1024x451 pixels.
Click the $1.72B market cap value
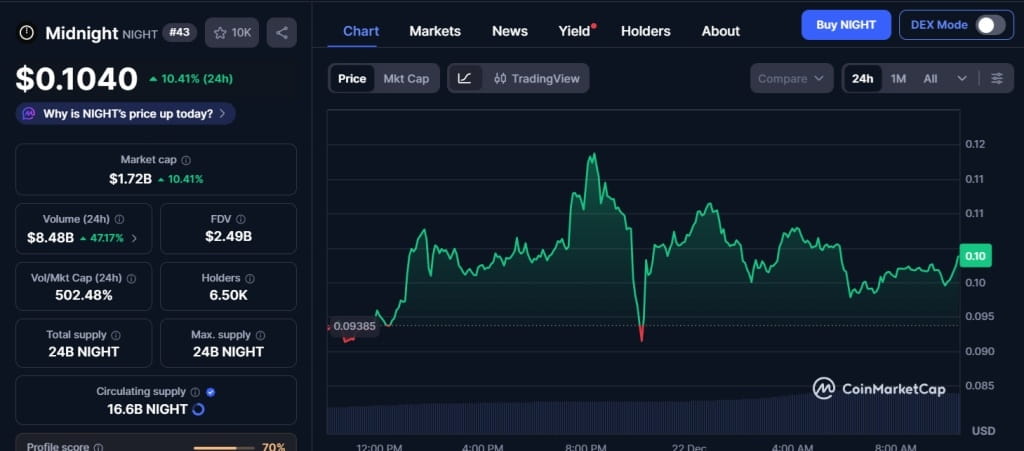coord(131,178)
